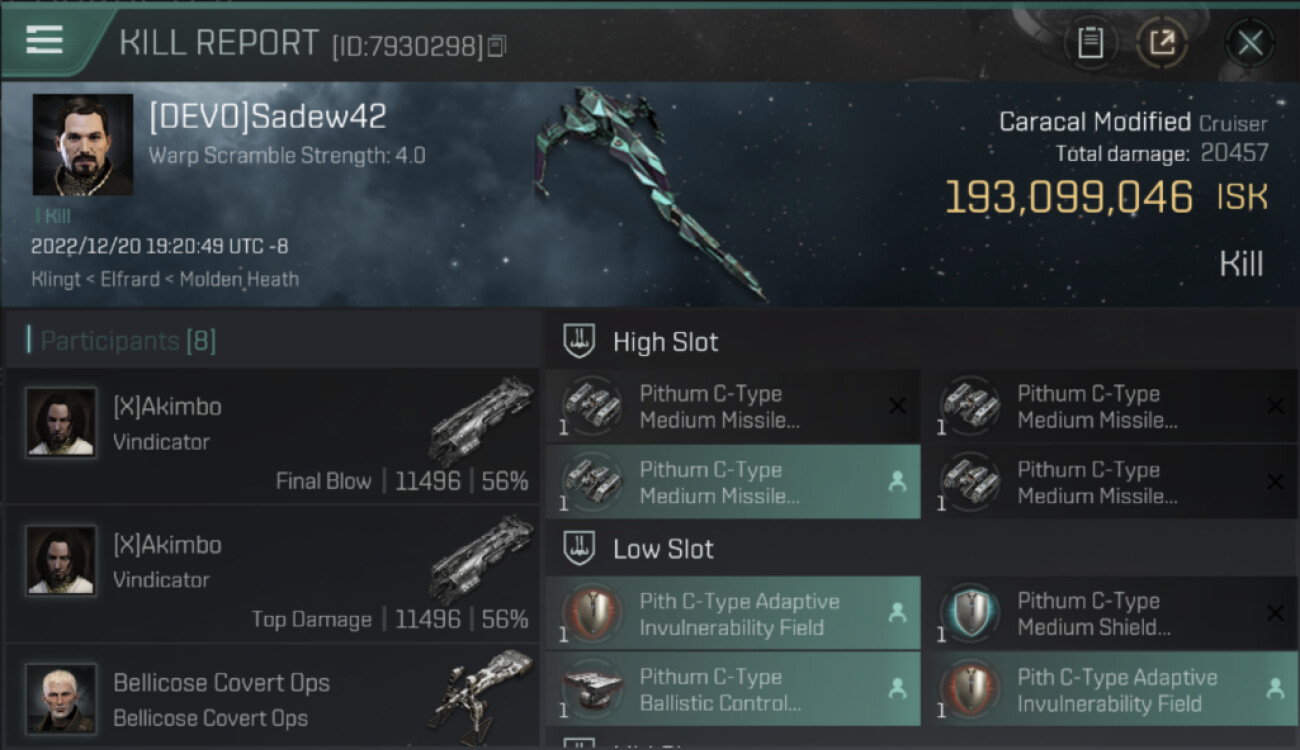Open the first Akimbo participant portrait
Screen dimensions: 1300x750
(x=62, y=423)
